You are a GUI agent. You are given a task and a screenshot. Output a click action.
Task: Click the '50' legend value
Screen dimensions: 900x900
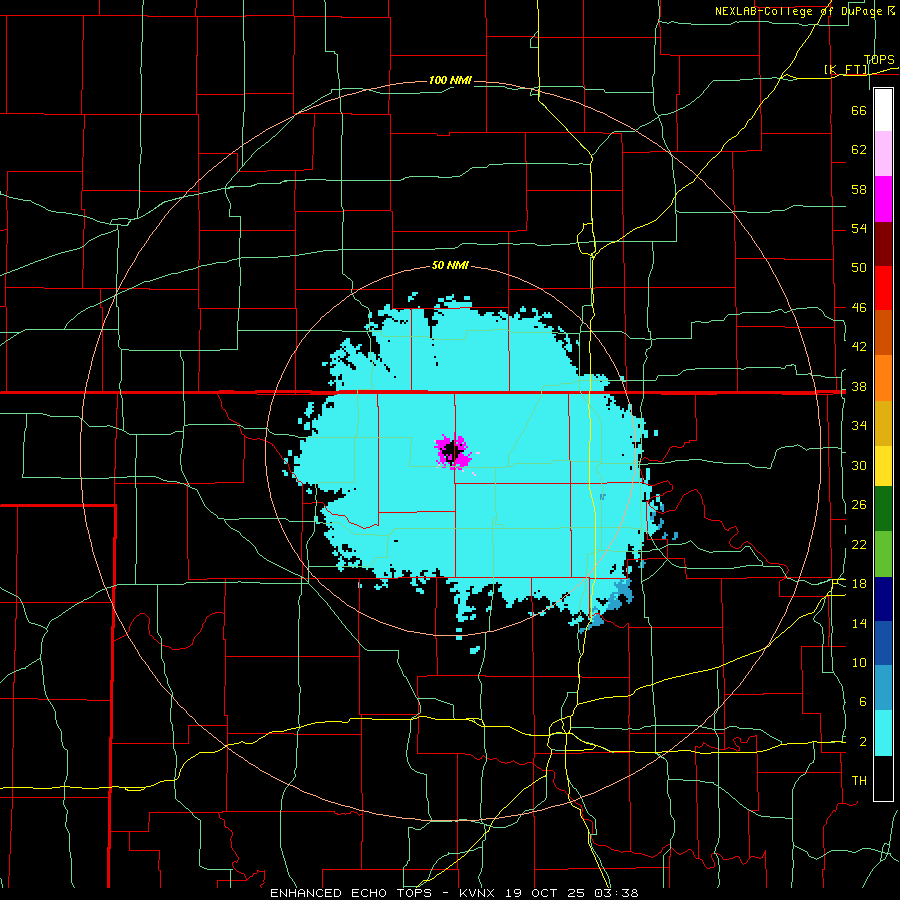coord(859,268)
